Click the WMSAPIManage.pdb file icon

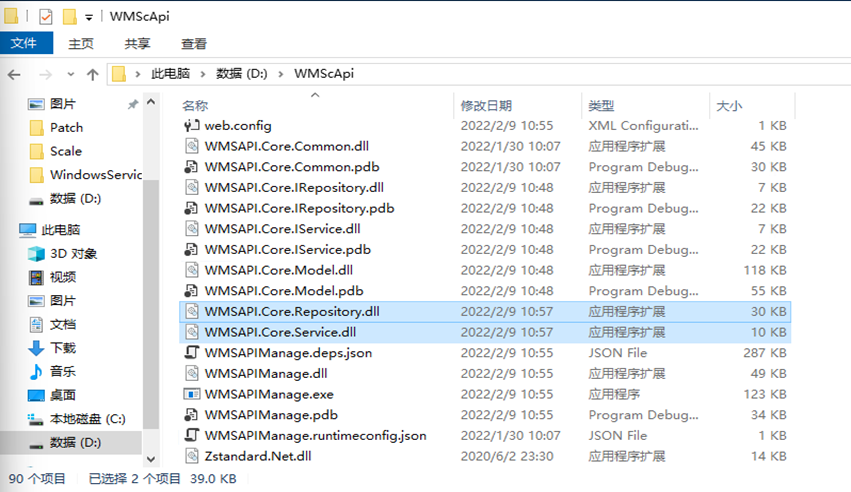[x=192, y=415]
